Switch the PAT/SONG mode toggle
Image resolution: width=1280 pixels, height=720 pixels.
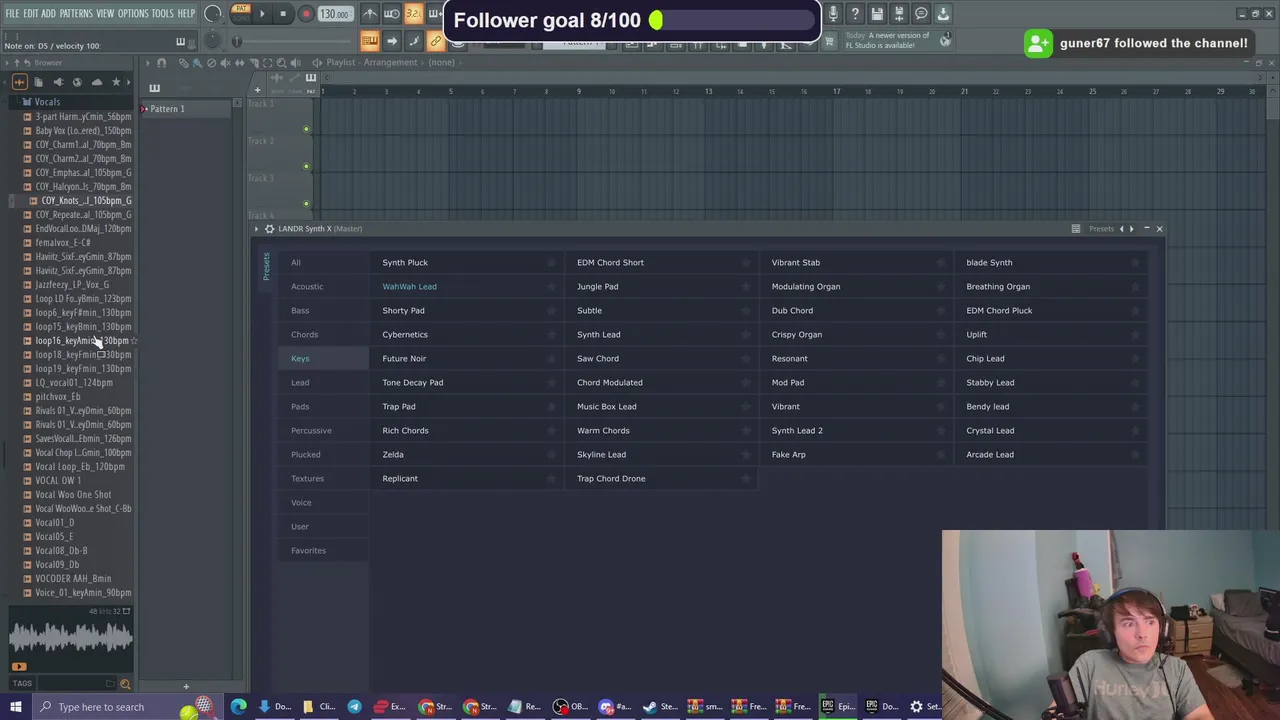(x=241, y=14)
